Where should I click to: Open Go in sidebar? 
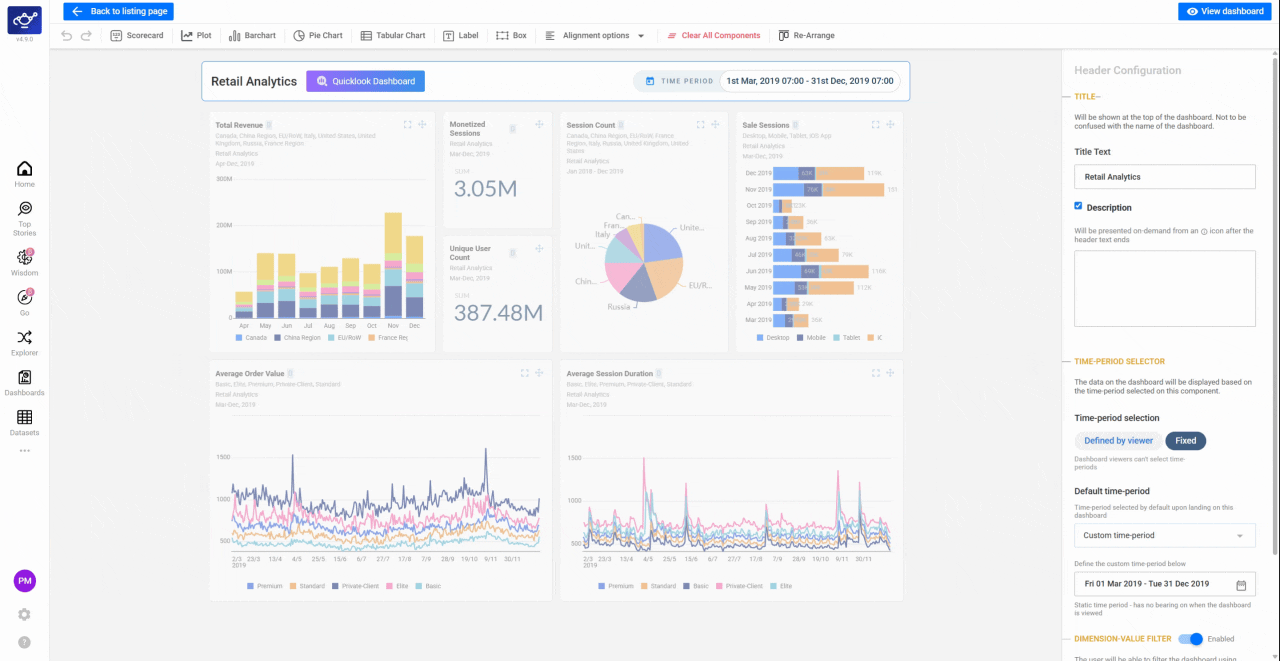coord(24,303)
